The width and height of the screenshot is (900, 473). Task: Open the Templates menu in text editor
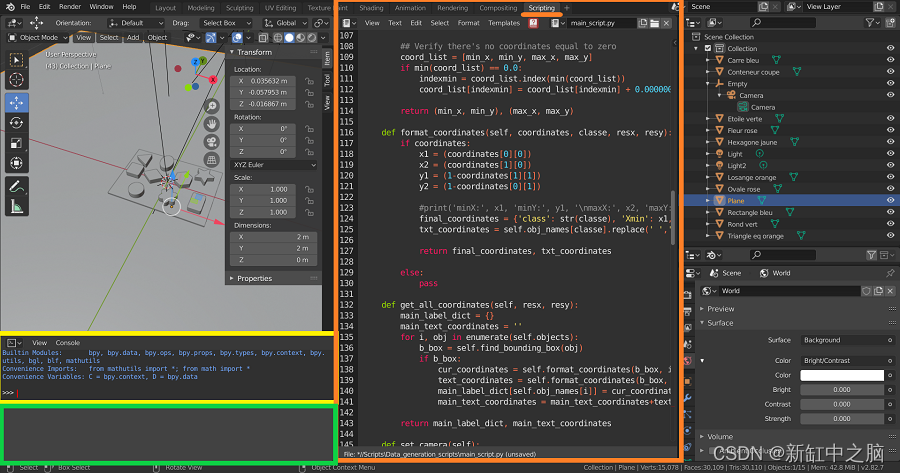pos(503,23)
